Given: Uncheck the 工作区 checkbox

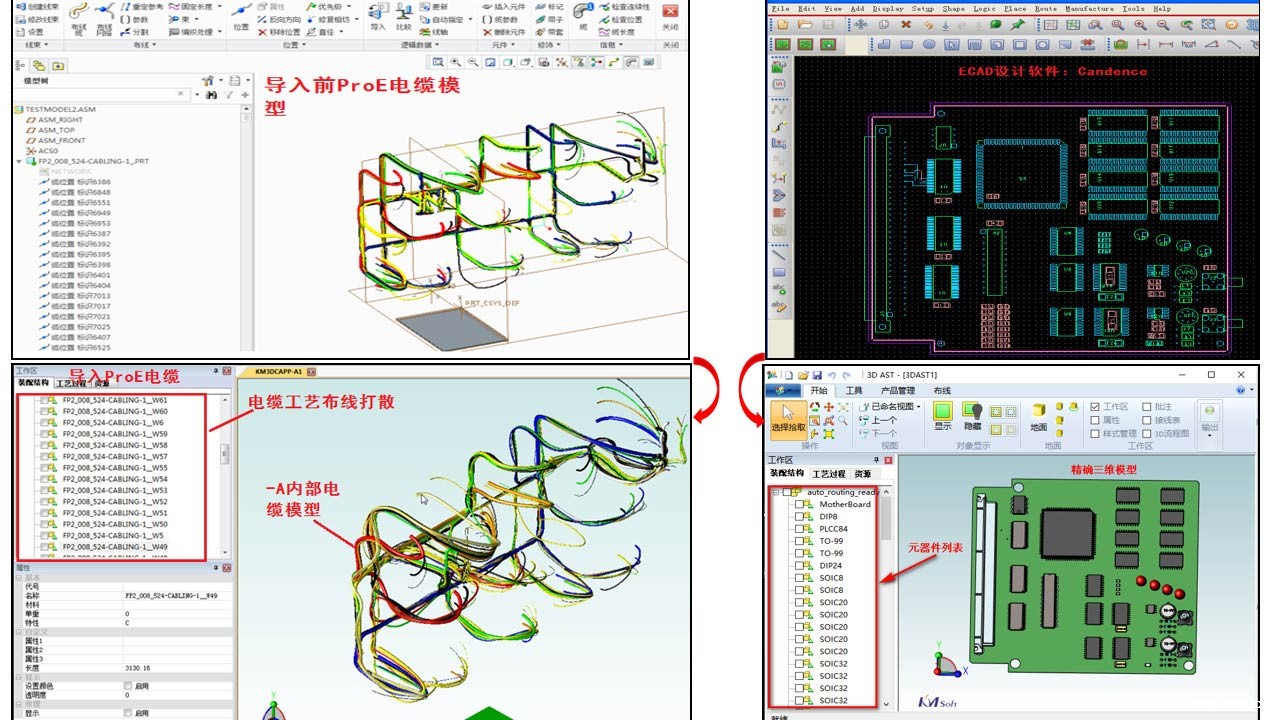Looking at the screenshot, I should [x=1095, y=407].
